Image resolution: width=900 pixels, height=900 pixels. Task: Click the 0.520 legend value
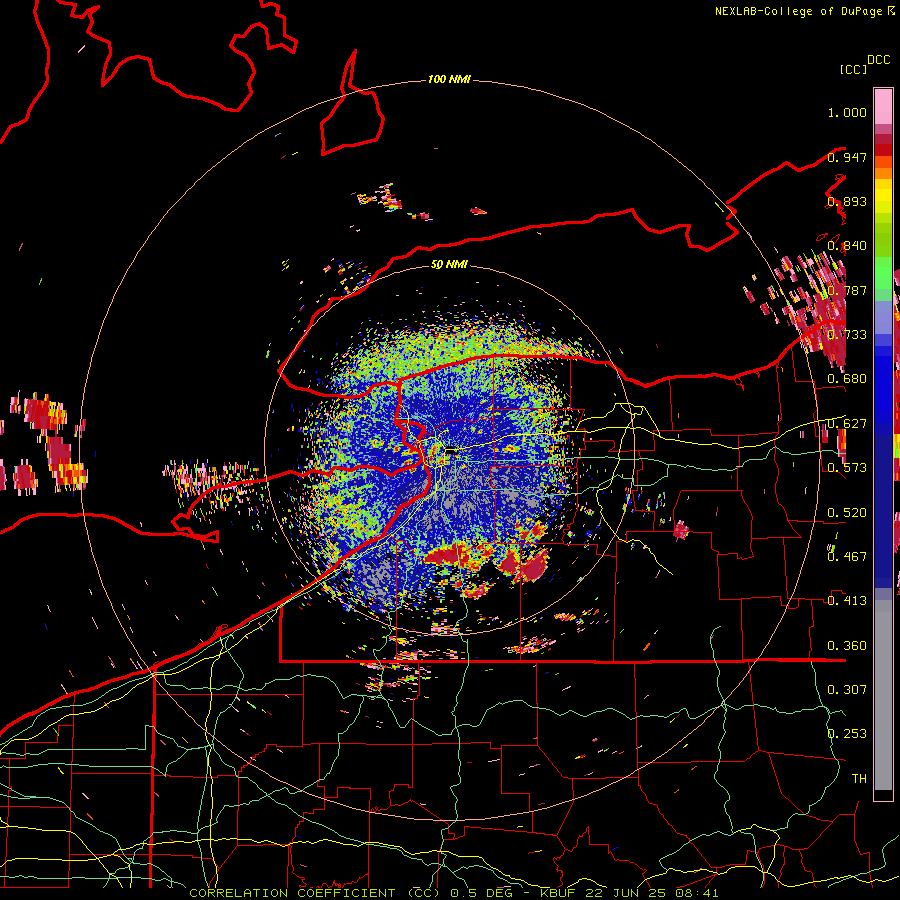[847, 513]
